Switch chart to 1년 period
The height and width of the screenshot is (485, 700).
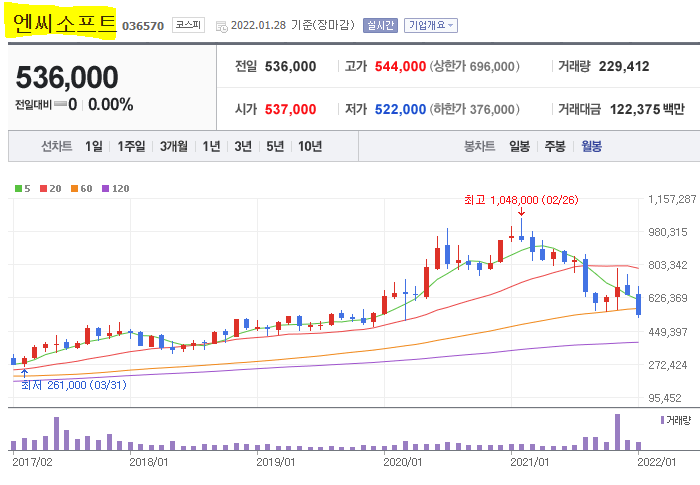pos(211,146)
